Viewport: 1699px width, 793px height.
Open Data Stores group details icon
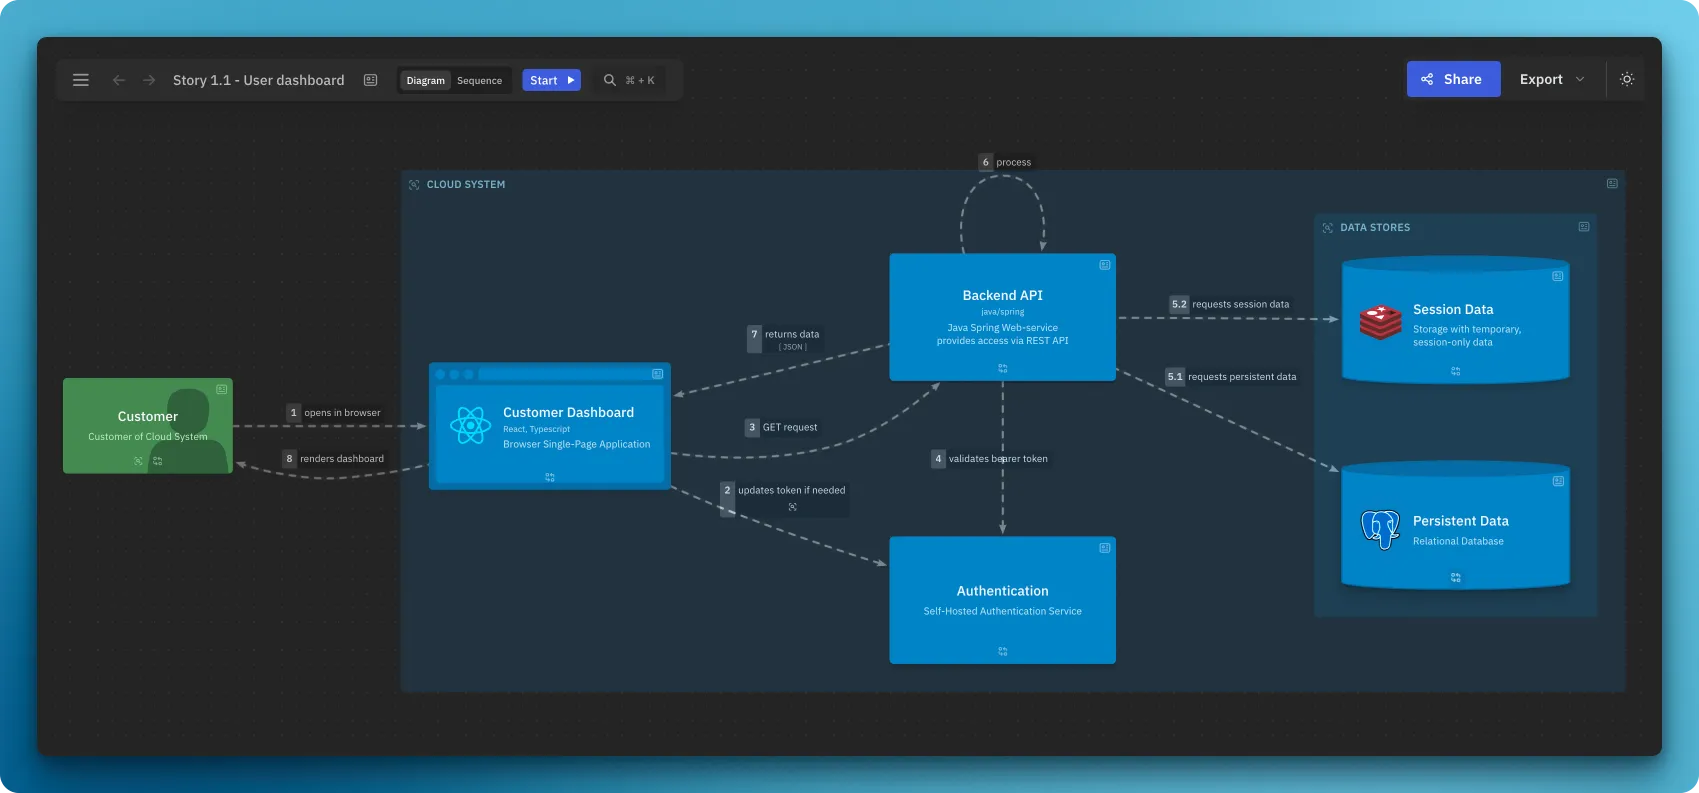tap(1584, 227)
